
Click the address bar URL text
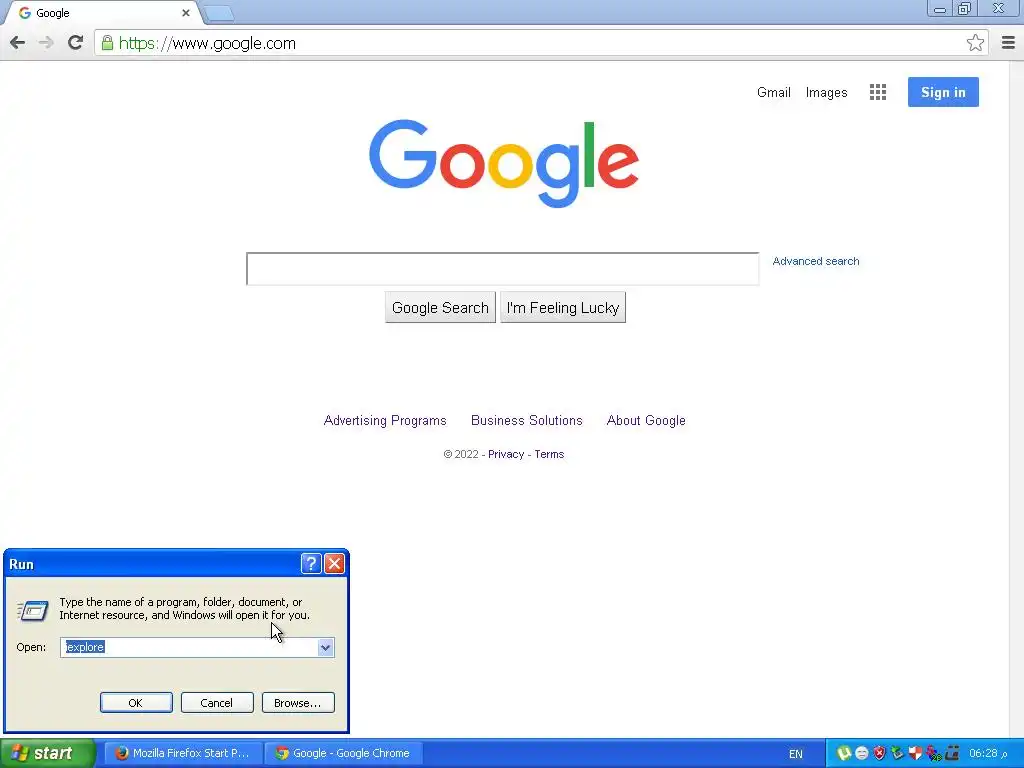click(208, 43)
